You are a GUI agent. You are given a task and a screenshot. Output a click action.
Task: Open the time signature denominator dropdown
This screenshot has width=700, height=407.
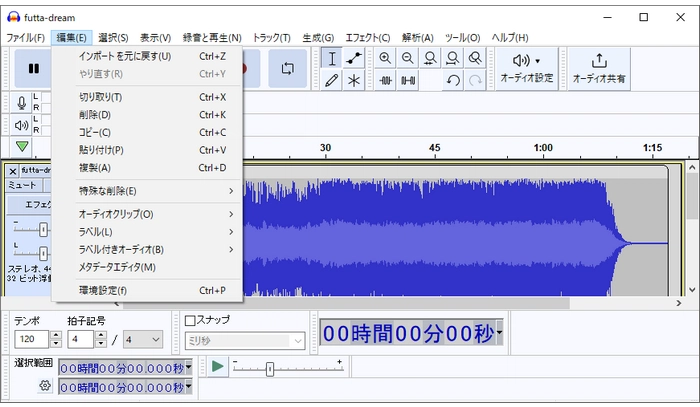pyautogui.click(x=144, y=340)
